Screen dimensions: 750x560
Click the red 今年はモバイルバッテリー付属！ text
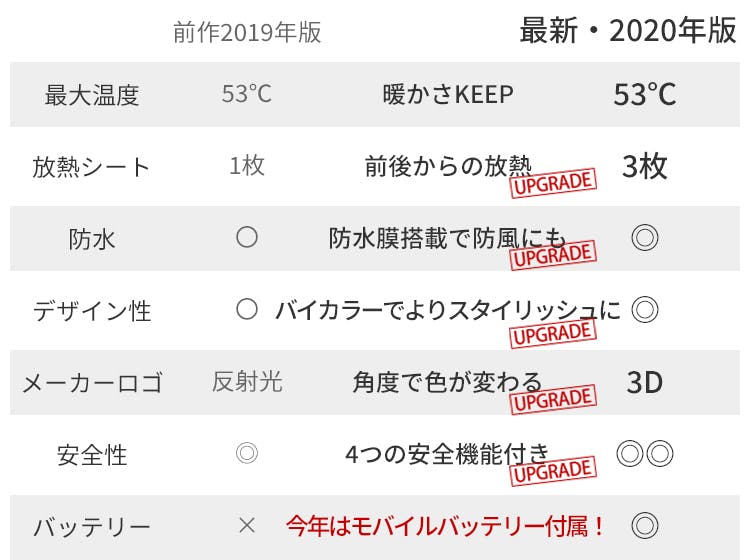tap(446, 525)
